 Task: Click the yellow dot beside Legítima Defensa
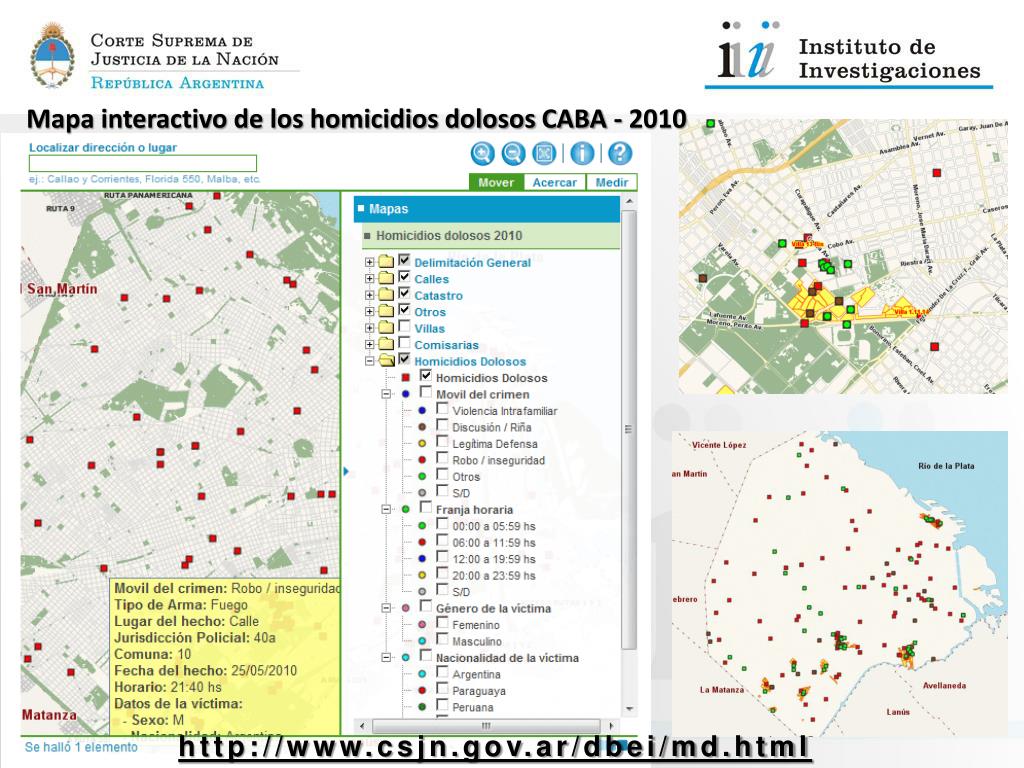[422, 443]
